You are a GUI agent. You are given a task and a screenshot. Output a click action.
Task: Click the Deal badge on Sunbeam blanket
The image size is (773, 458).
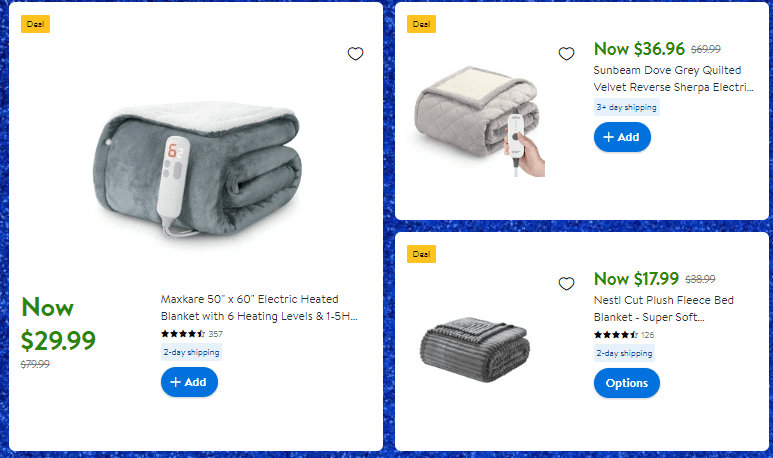tap(422, 24)
